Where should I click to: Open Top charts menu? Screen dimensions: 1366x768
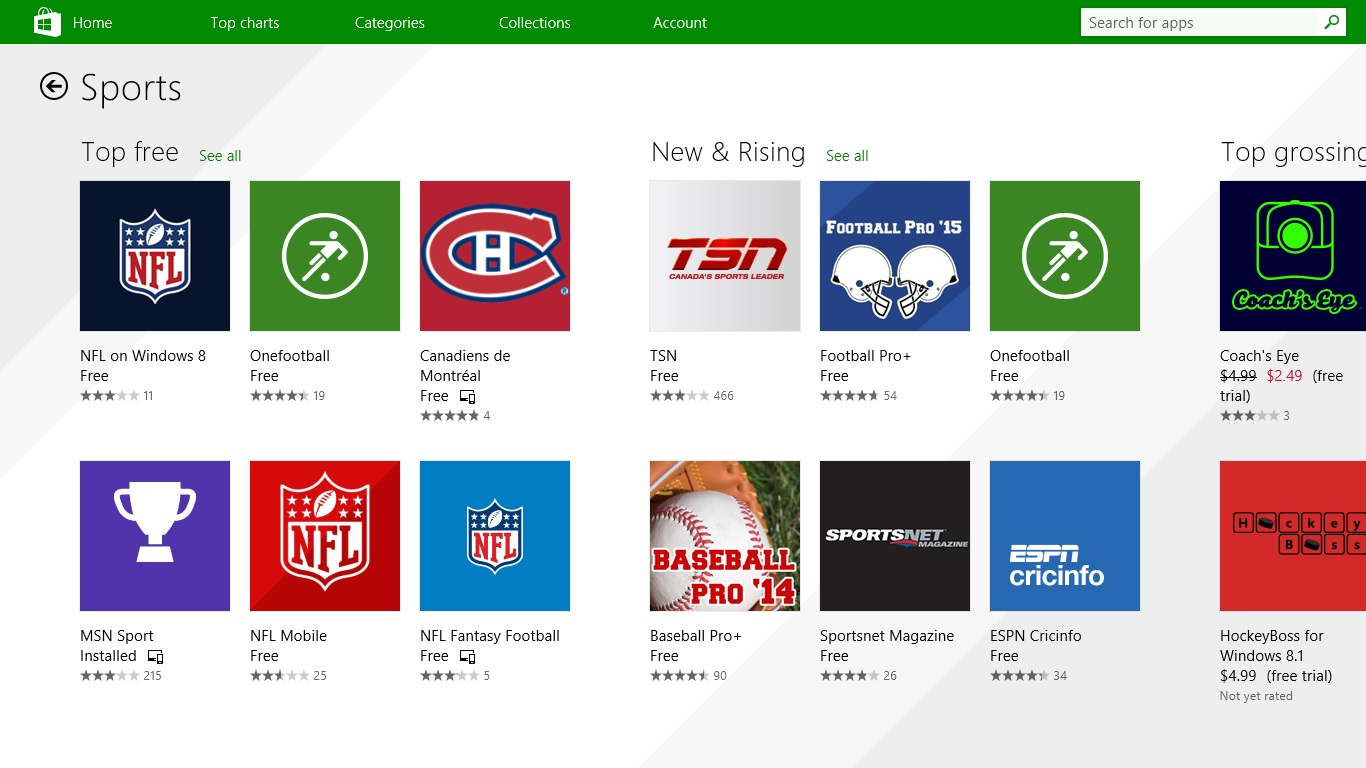tap(245, 22)
